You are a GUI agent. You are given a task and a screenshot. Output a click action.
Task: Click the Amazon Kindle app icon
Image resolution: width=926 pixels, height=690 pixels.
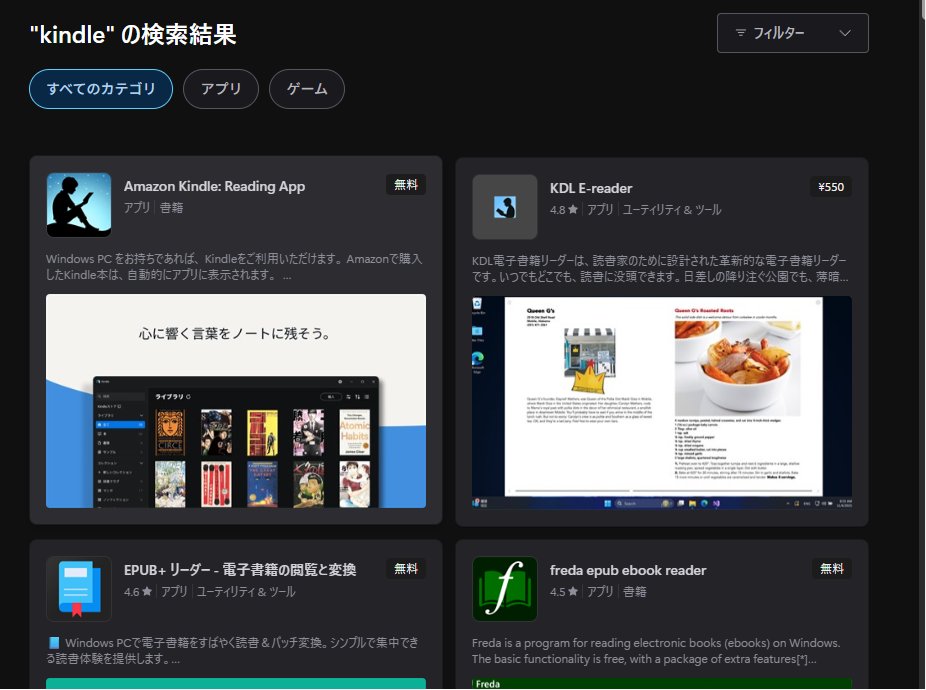79,205
